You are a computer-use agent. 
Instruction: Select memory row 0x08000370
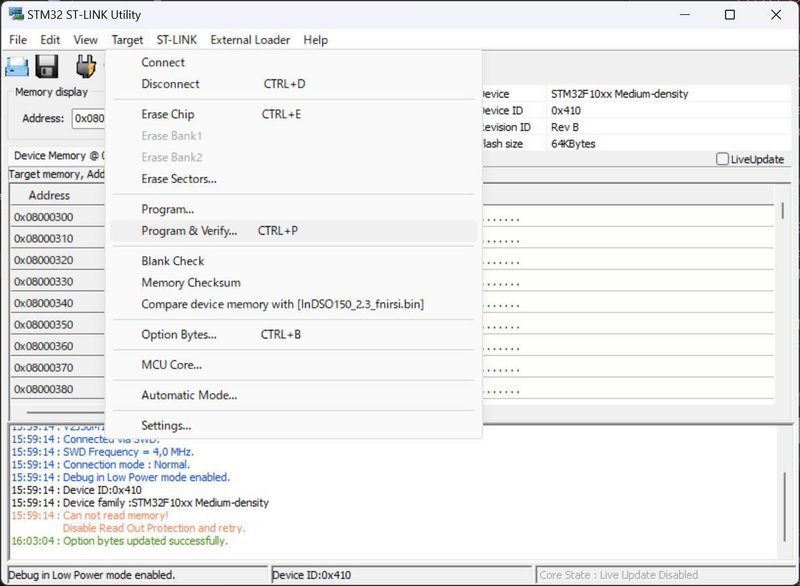pyautogui.click(x=57, y=367)
